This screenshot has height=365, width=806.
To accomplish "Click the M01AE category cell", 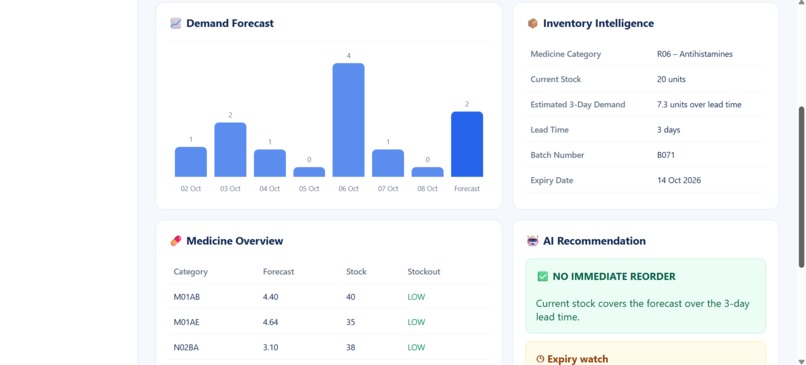I will point(186,322).
